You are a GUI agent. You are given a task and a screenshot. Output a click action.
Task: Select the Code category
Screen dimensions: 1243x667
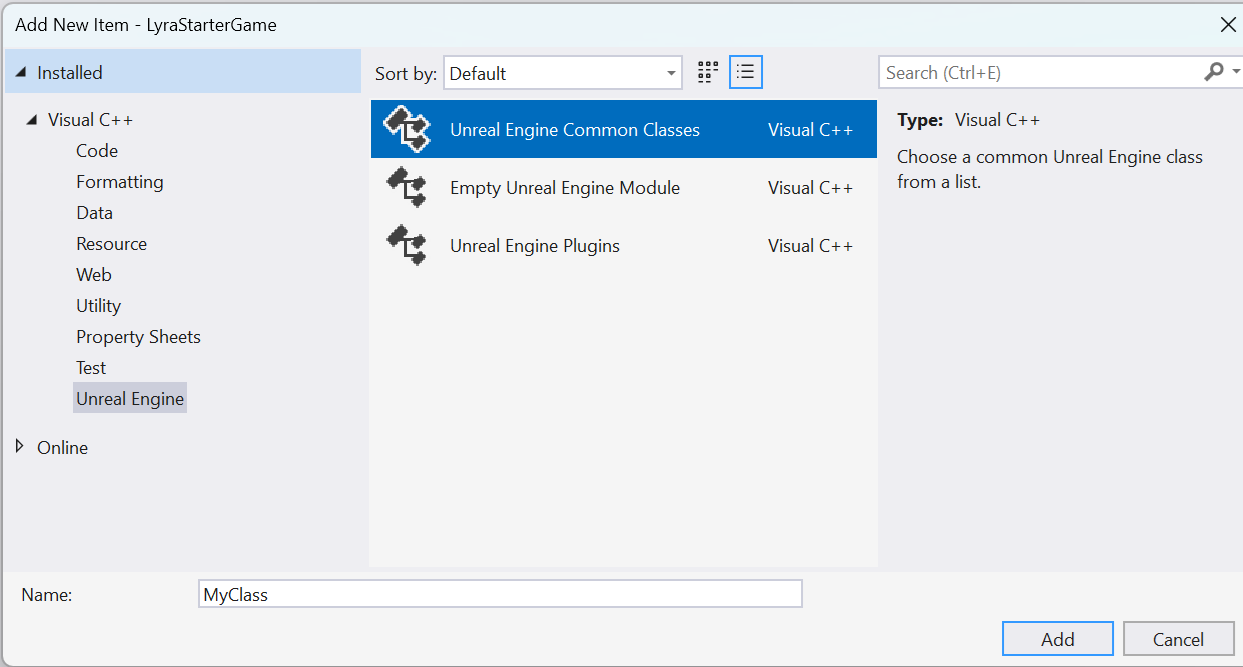[x=96, y=150]
